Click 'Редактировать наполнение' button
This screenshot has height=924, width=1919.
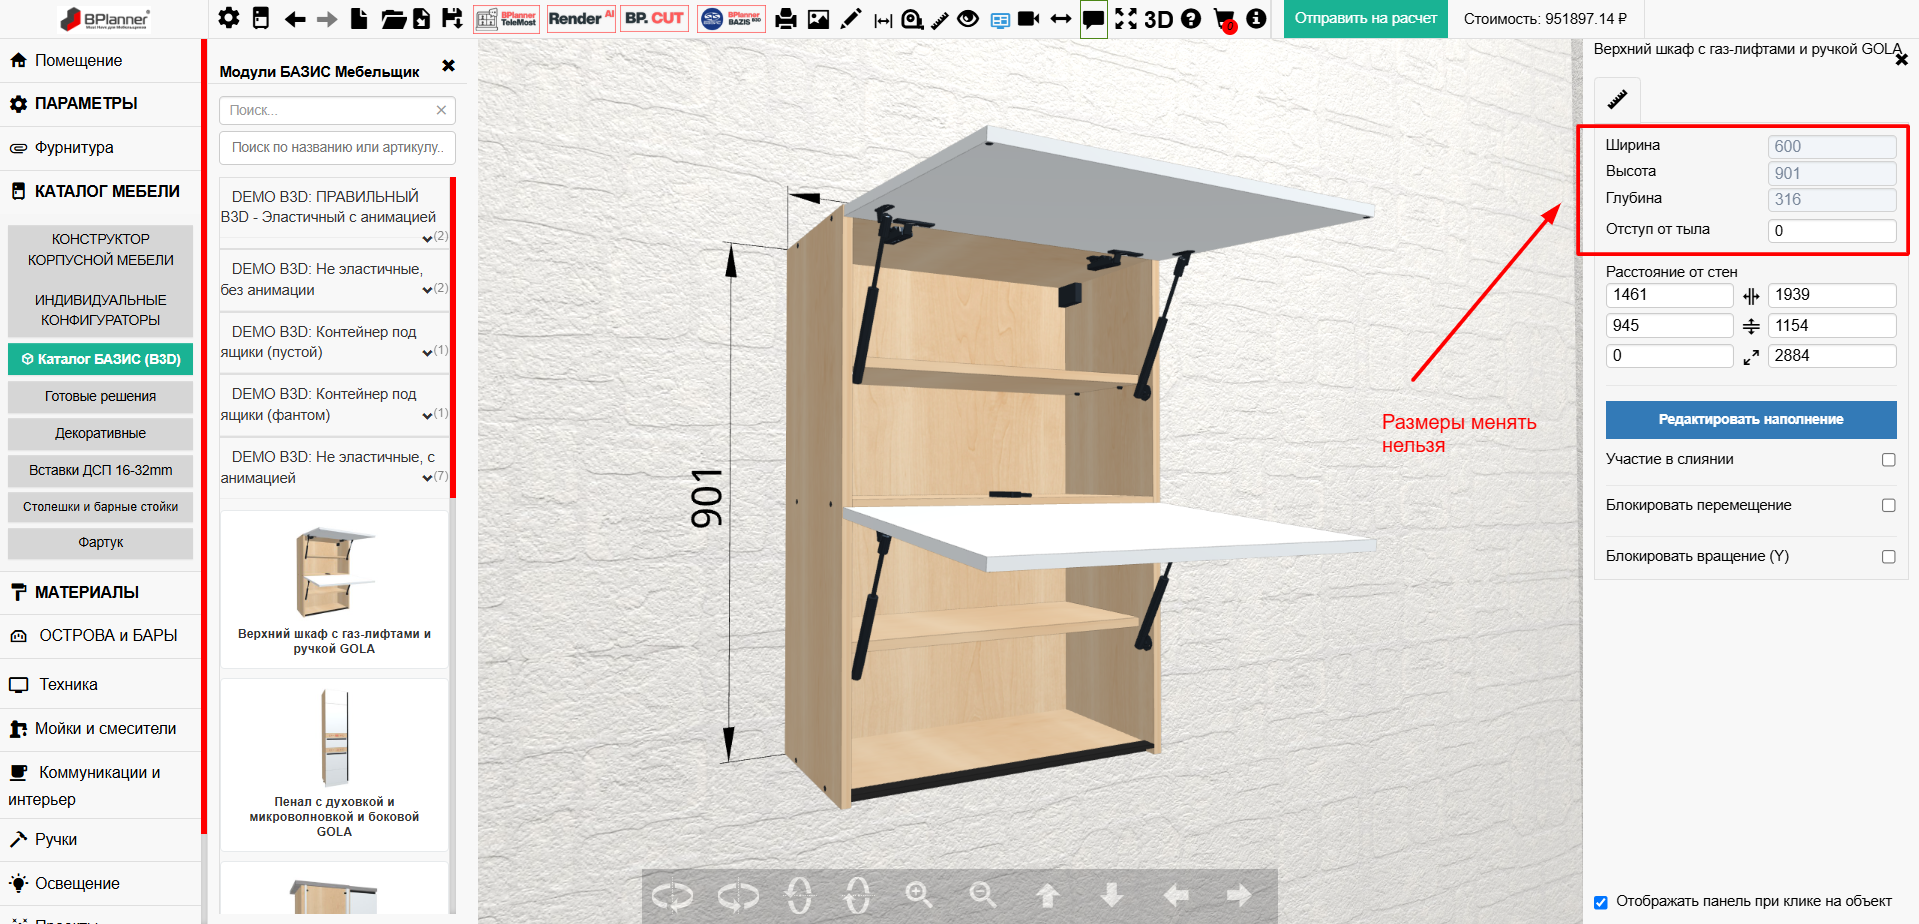click(1751, 420)
